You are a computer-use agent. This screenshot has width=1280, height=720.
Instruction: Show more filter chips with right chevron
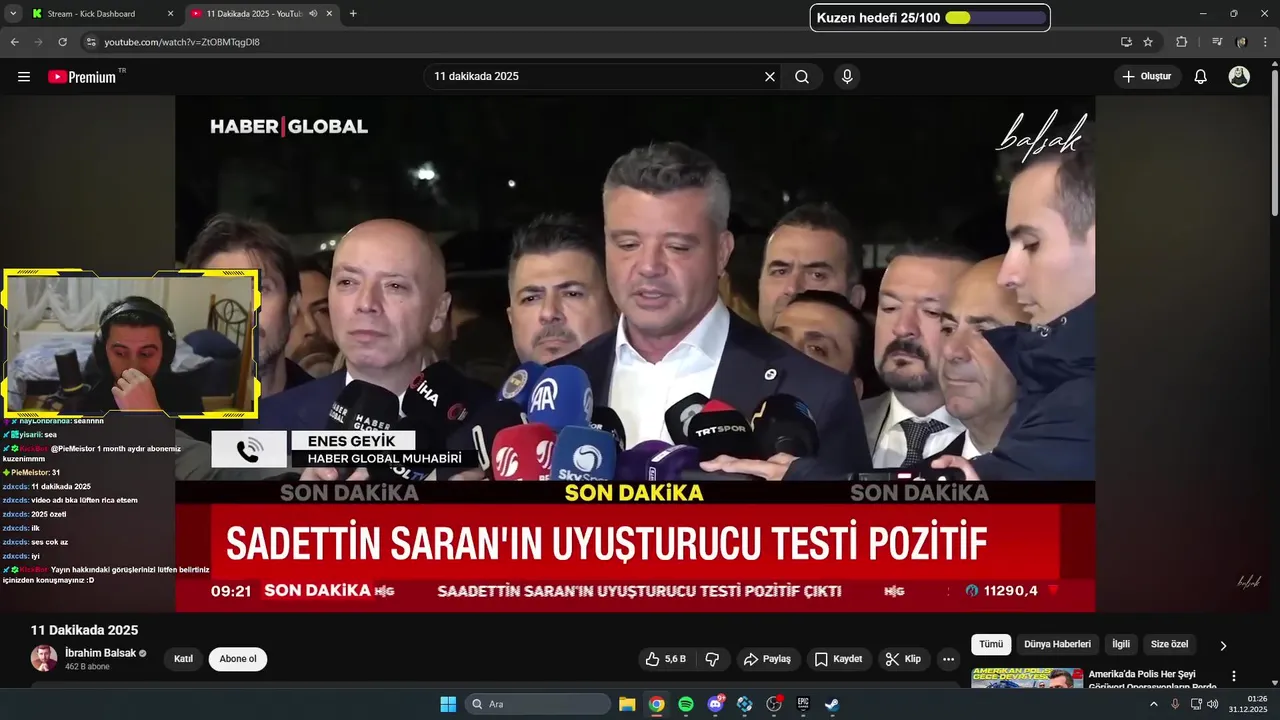point(1222,646)
